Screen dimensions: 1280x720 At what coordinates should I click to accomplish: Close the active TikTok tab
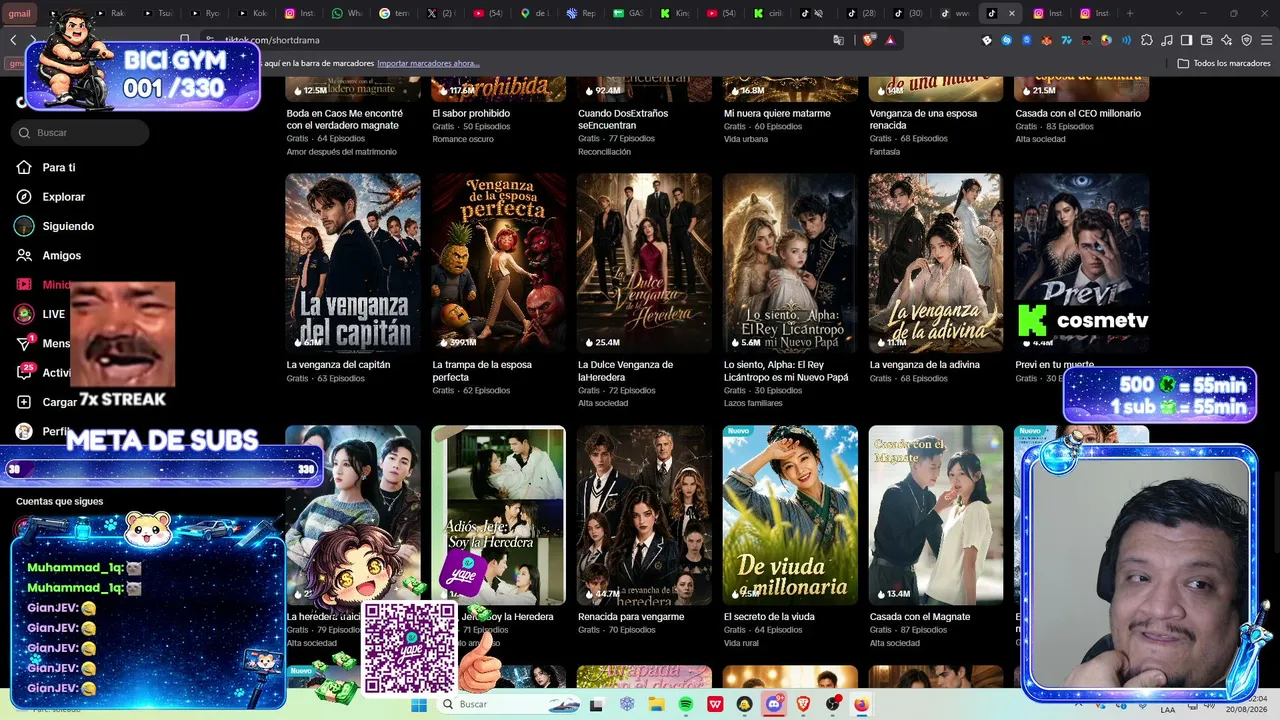[1012, 13]
